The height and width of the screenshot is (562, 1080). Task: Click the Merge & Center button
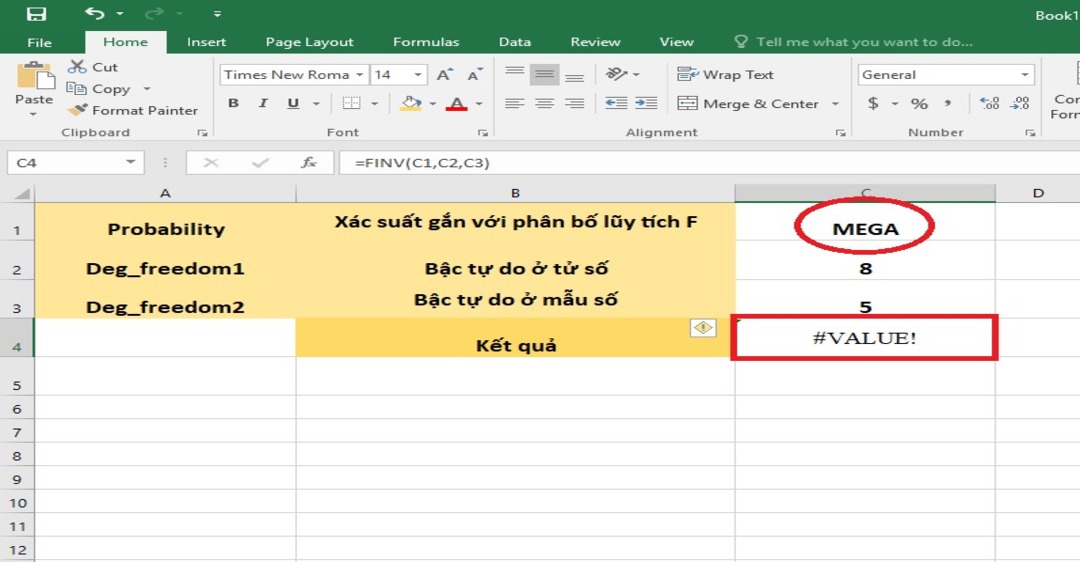748,104
